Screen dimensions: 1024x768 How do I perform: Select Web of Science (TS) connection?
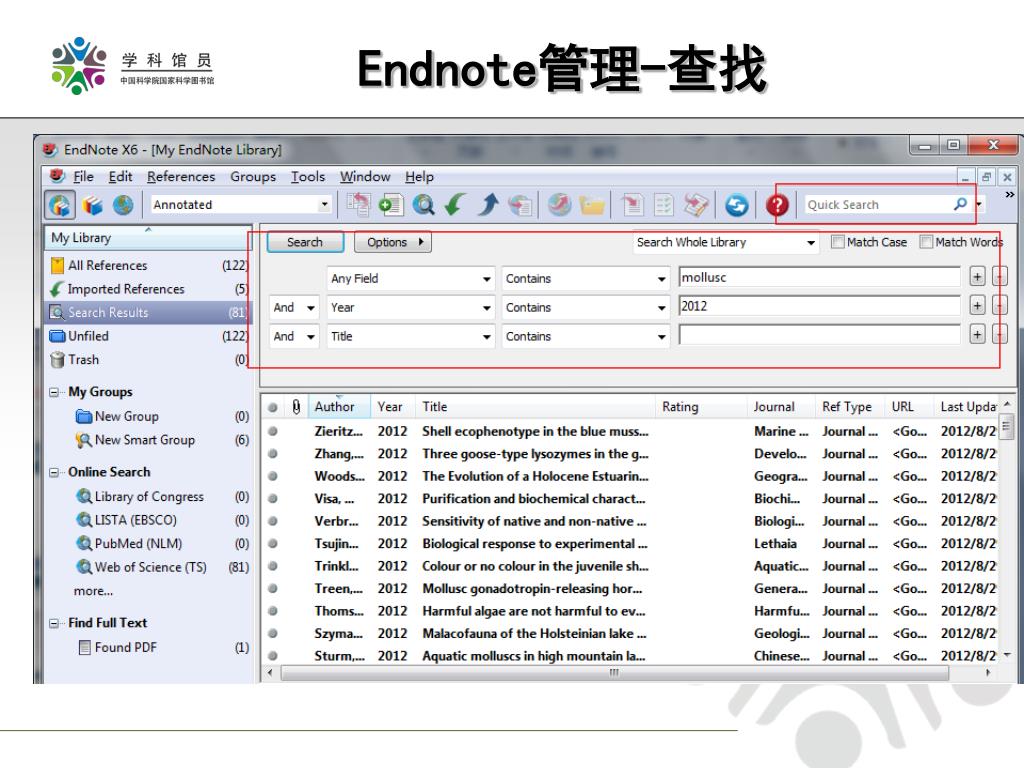[x=150, y=567]
